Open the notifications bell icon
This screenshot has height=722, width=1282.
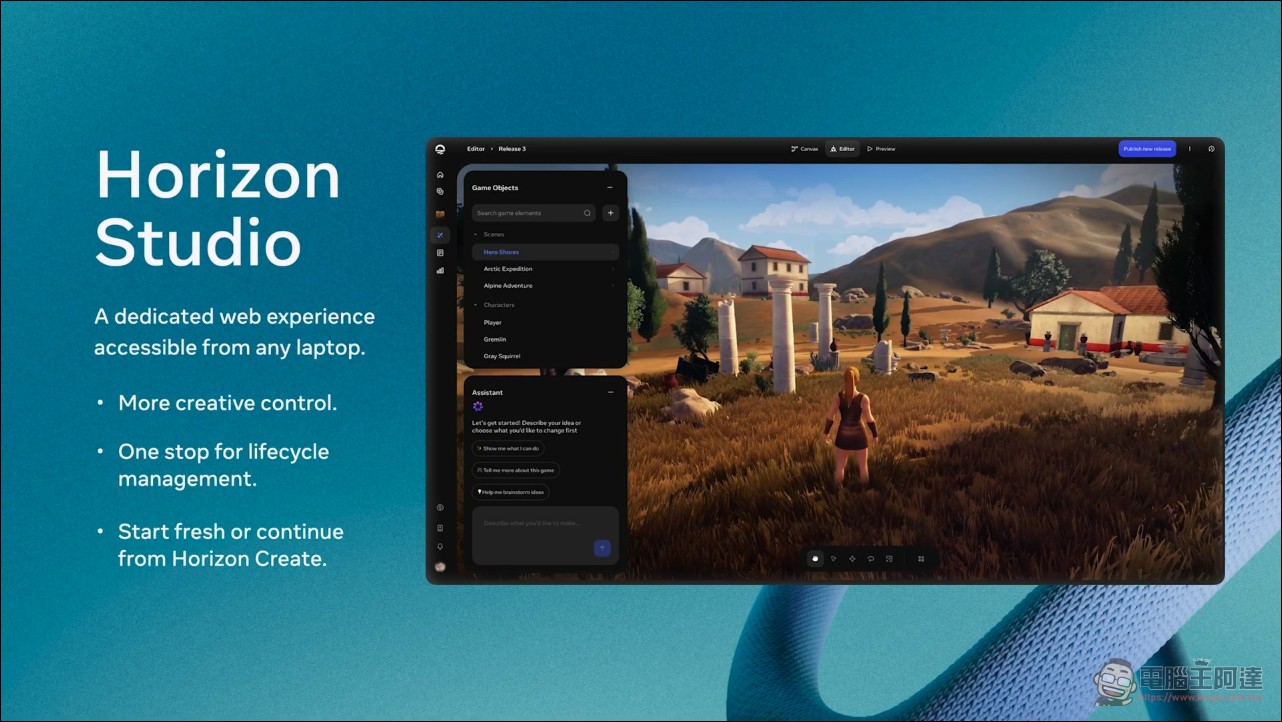[440, 546]
